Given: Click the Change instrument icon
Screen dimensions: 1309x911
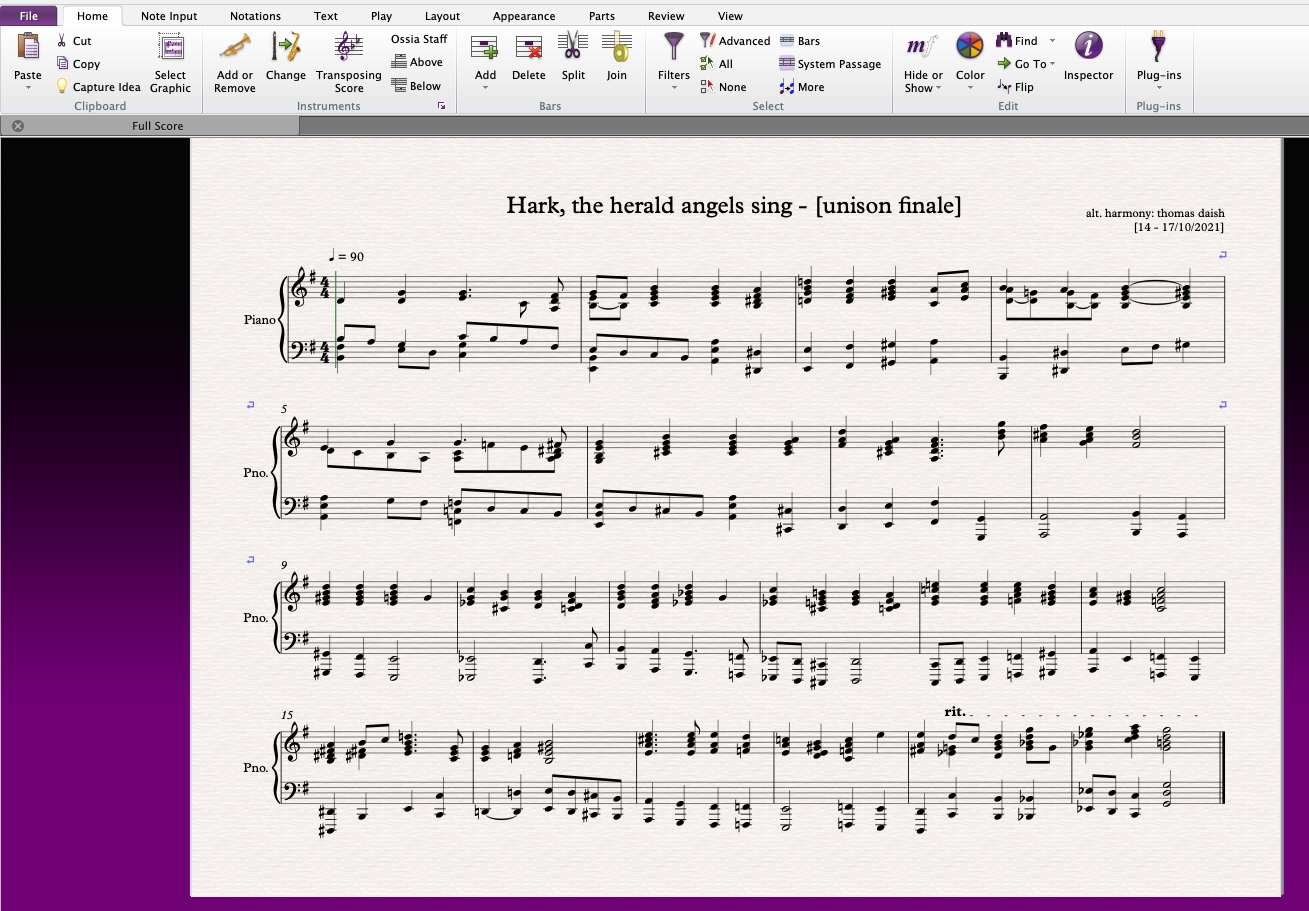Looking at the screenshot, I should tap(286, 48).
